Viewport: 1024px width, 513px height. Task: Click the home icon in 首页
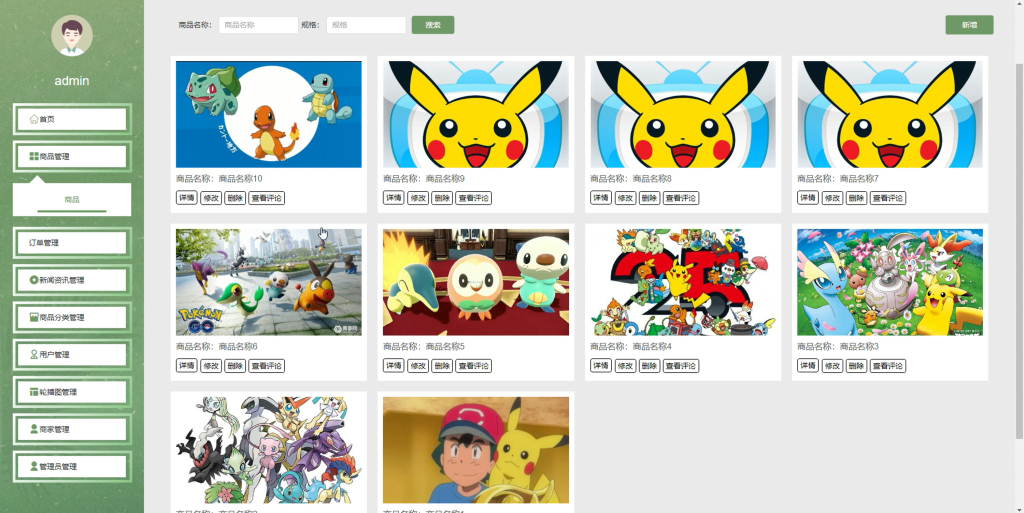34,119
